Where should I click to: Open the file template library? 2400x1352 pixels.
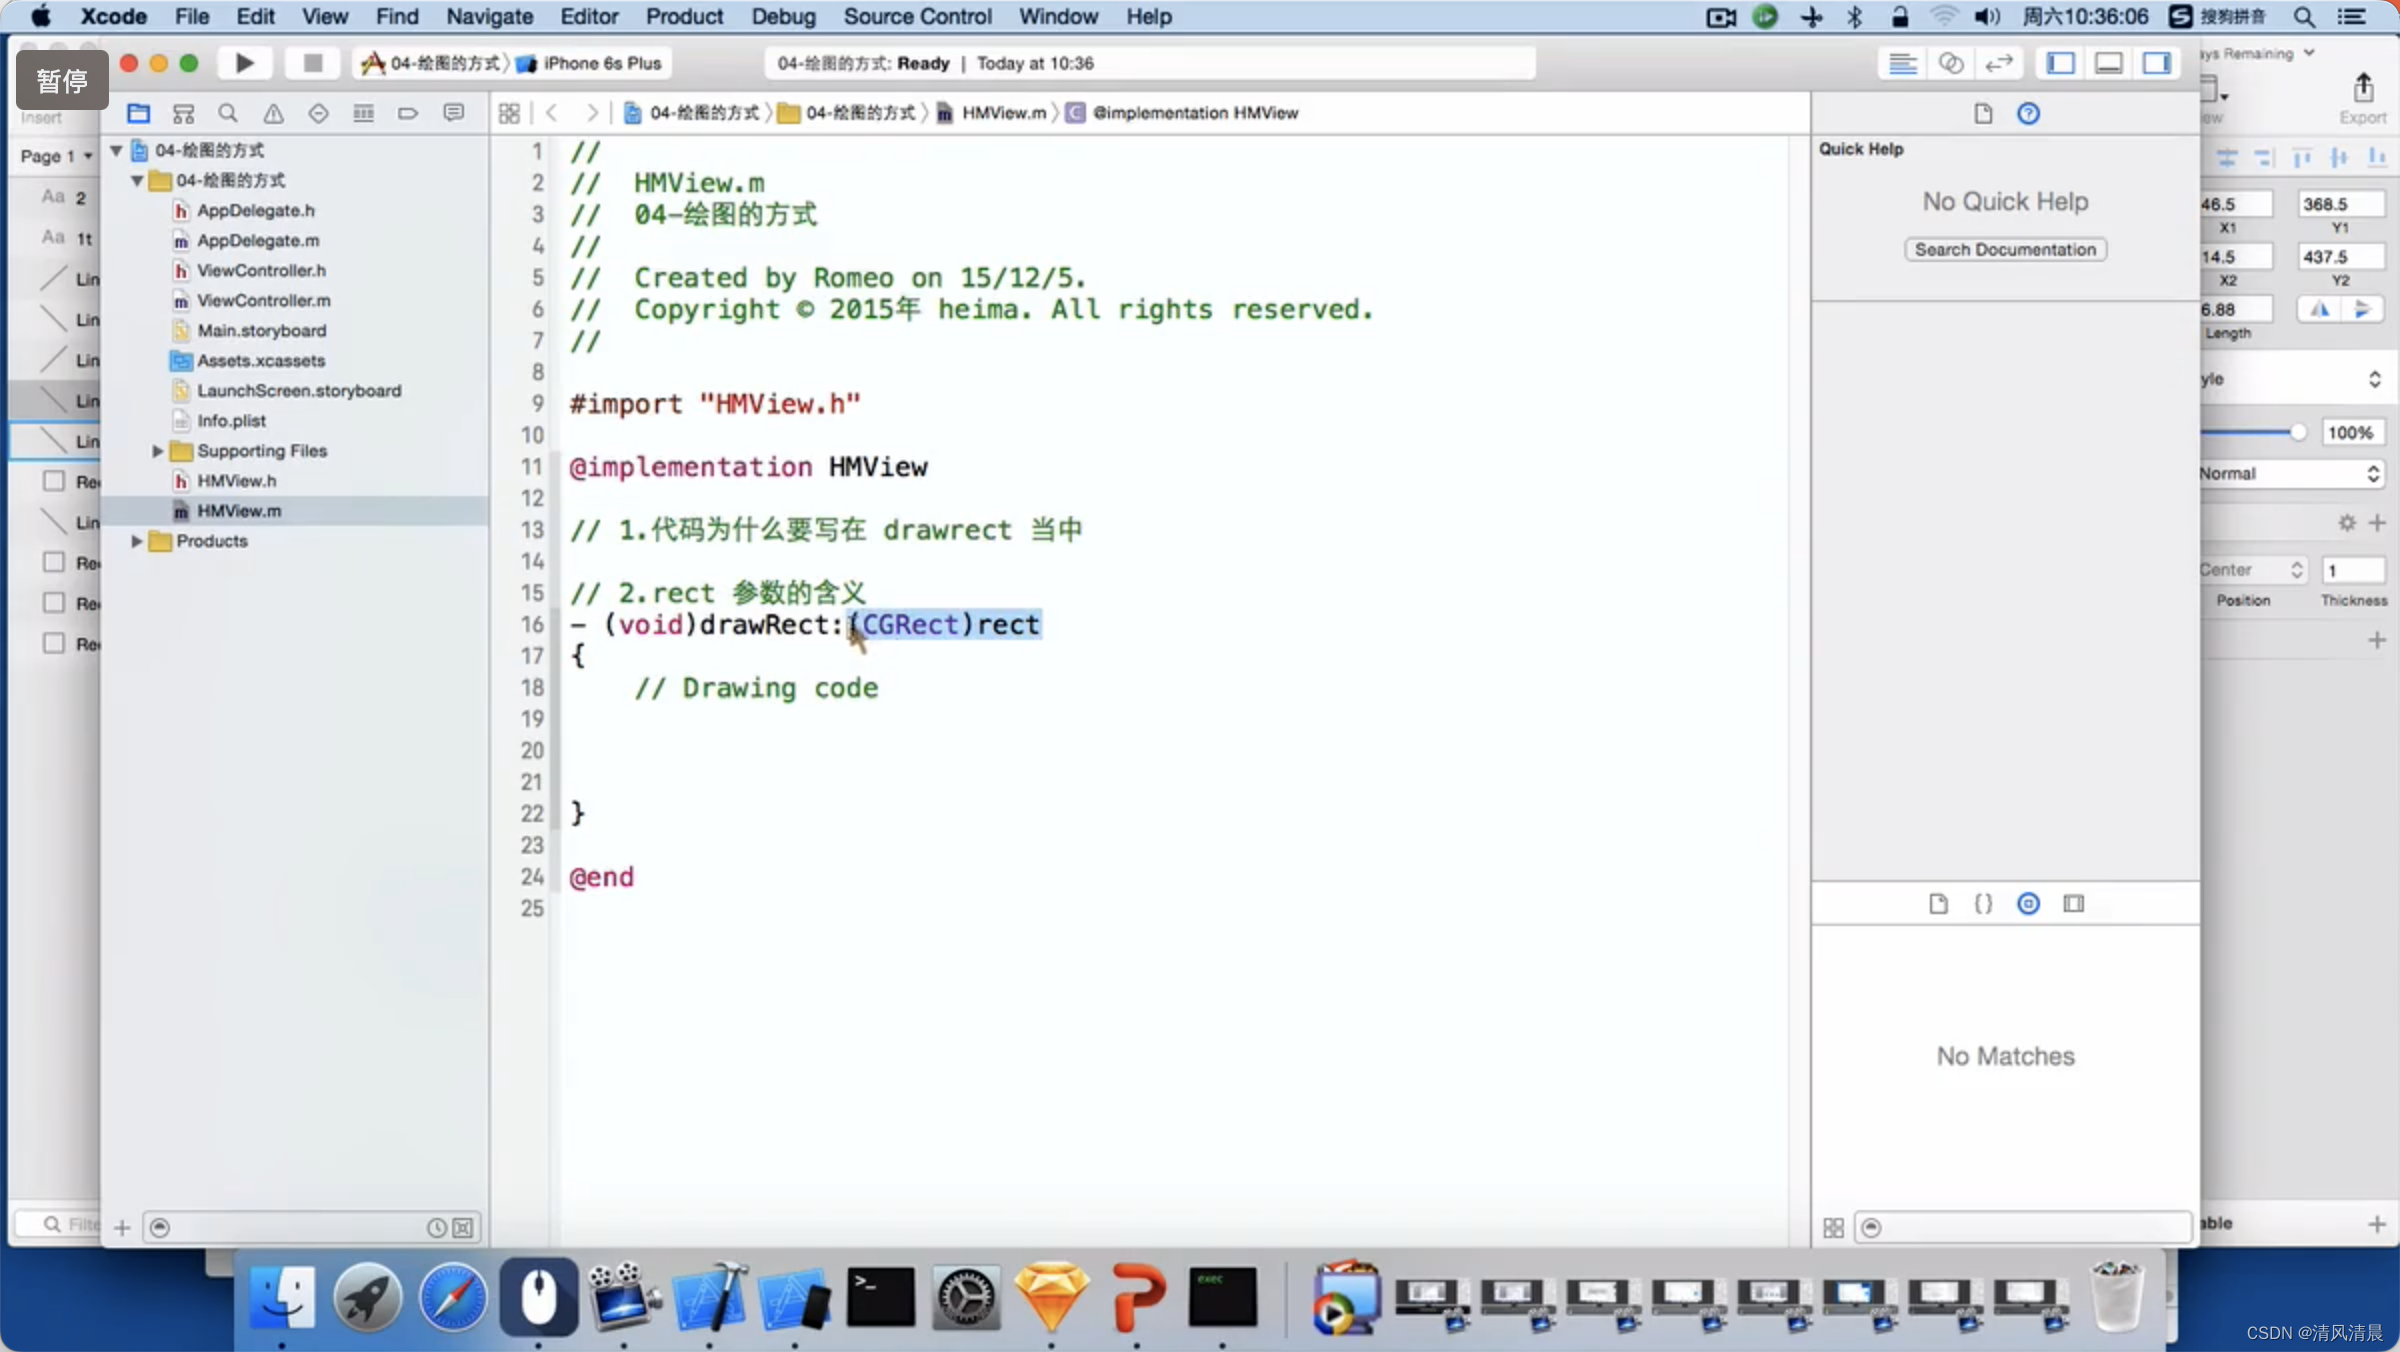pyautogui.click(x=1938, y=904)
